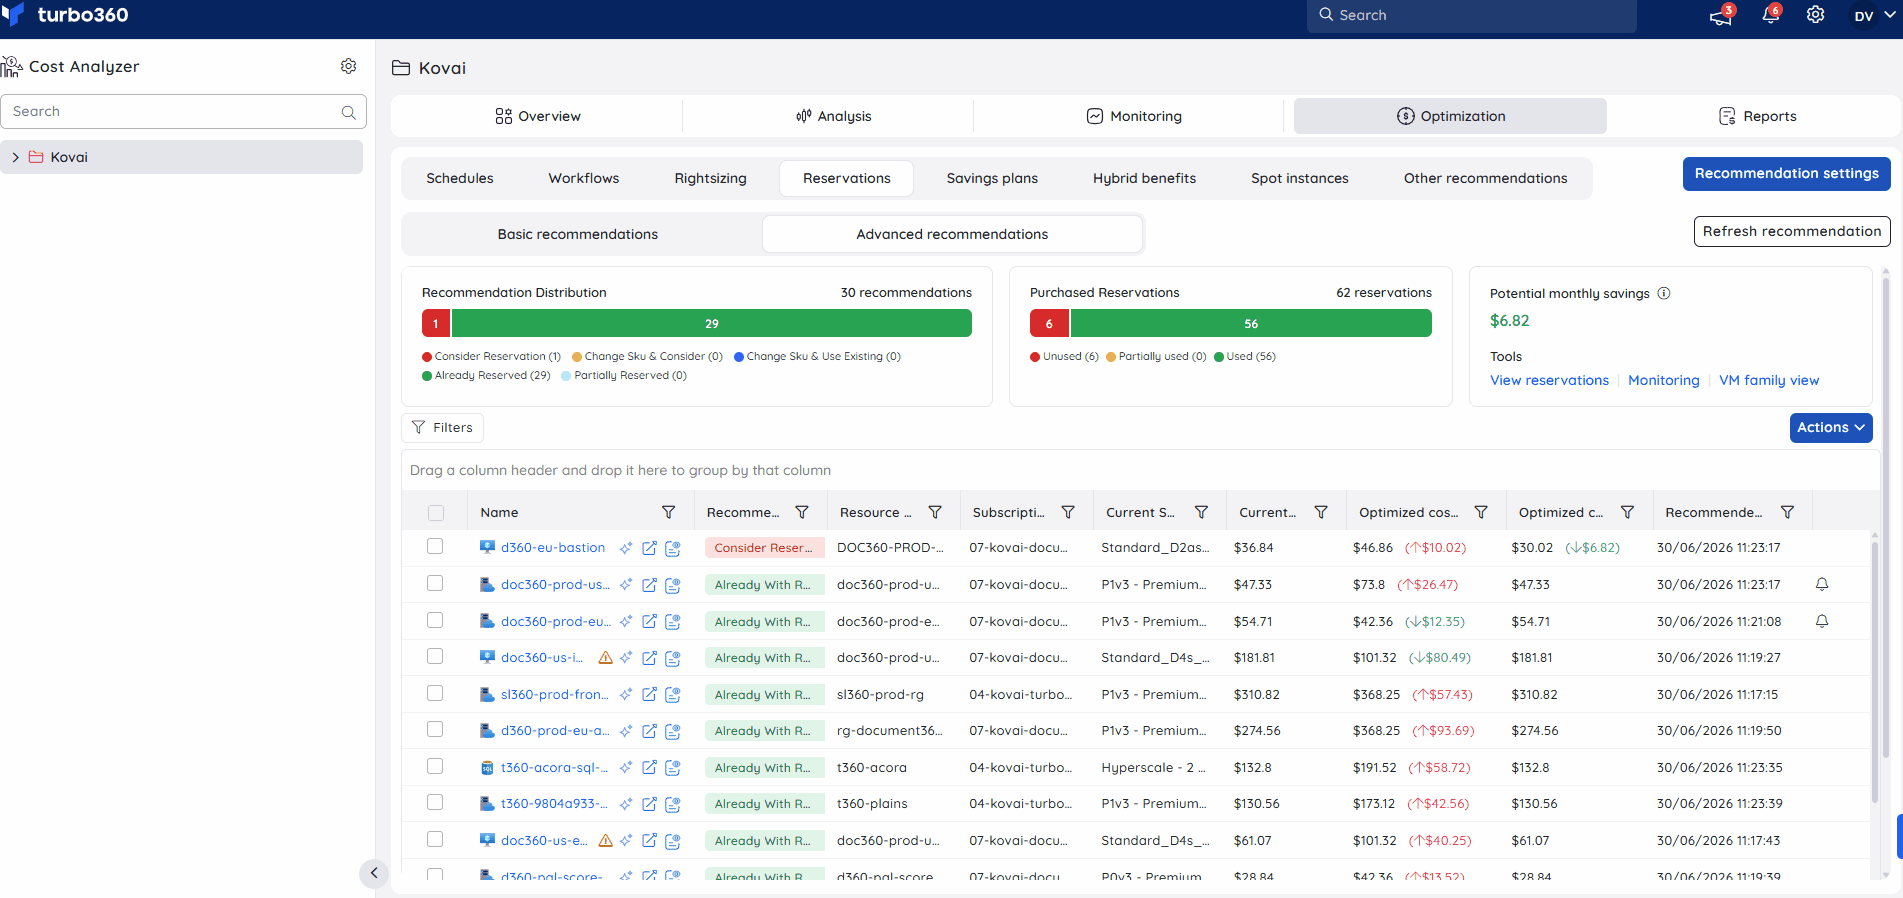
Task: Collapse the left sidebar panel
Action: point(373,873)
